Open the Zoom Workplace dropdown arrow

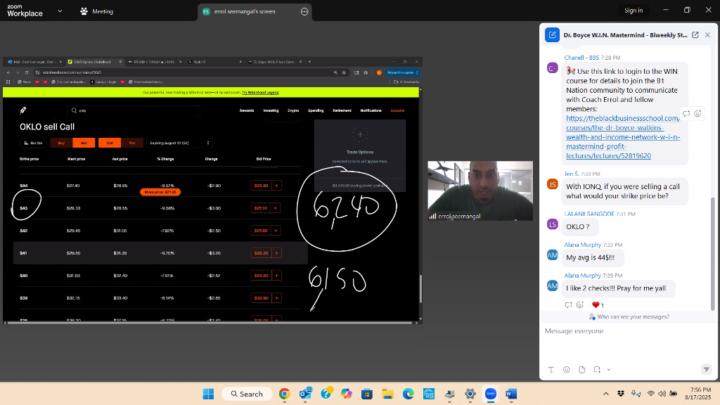[60, 11]
